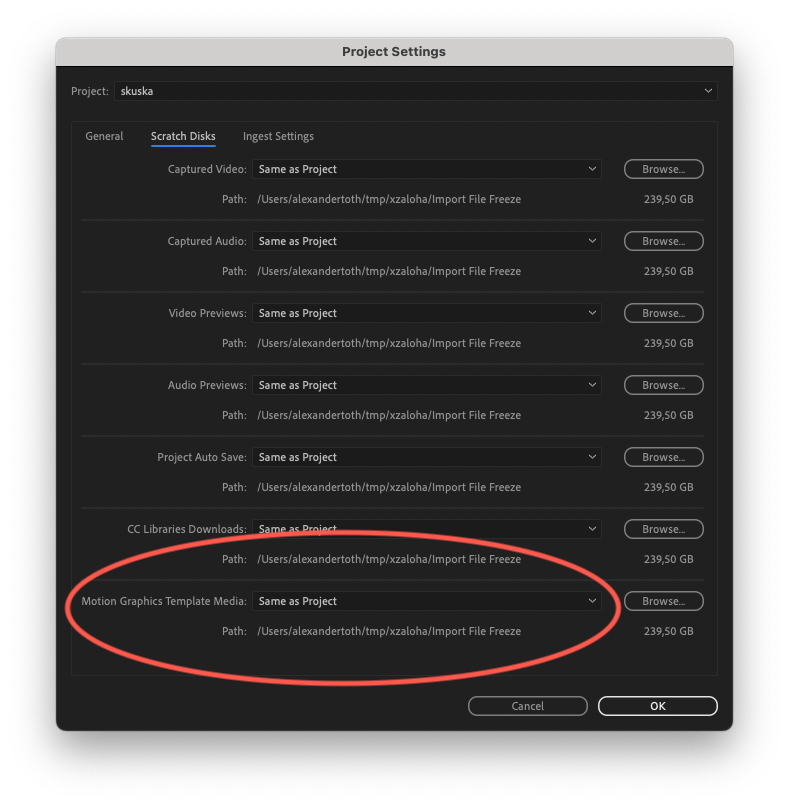
Task: Expand the Project Auto Save dropdown
Action: coord(426,457)
